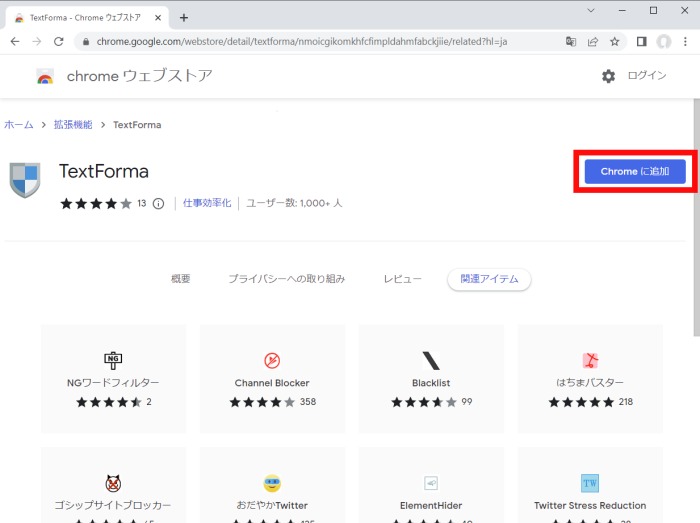Click the Chrome に追加 button
700x523 pixels.
coord(634,172)
